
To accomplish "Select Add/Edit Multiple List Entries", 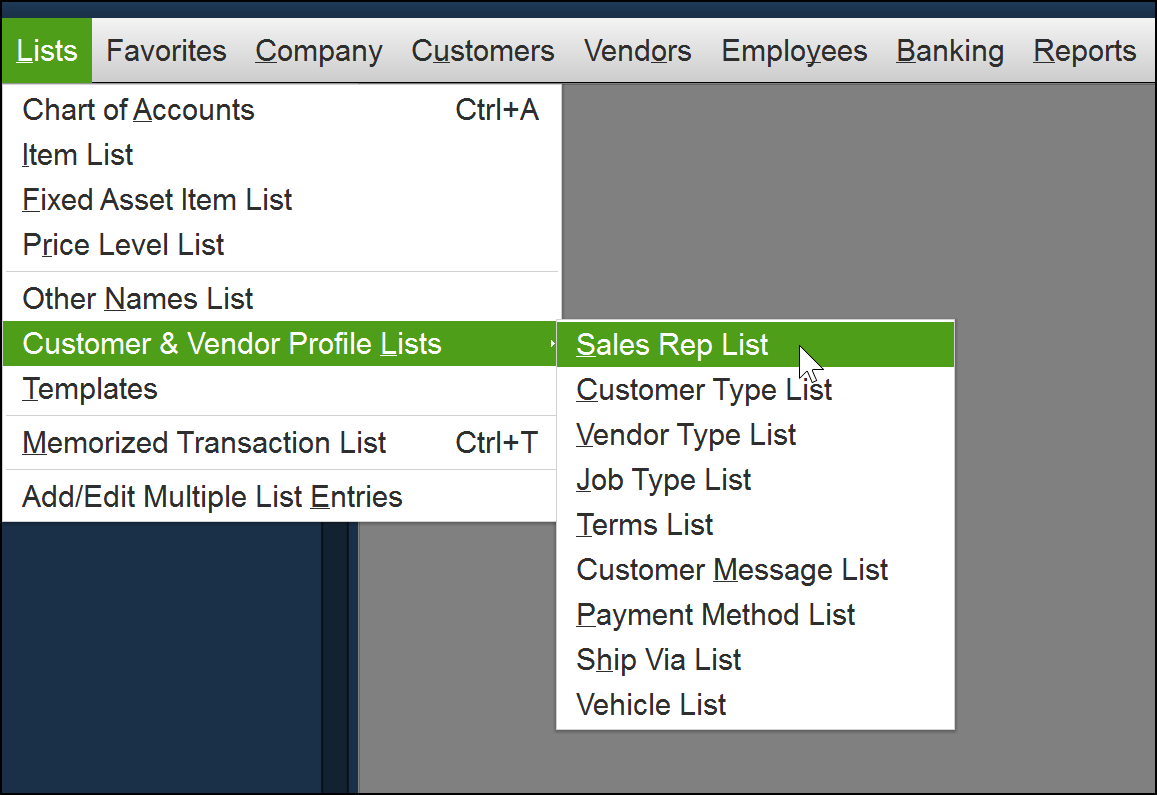I will click(x=280, y=497).
